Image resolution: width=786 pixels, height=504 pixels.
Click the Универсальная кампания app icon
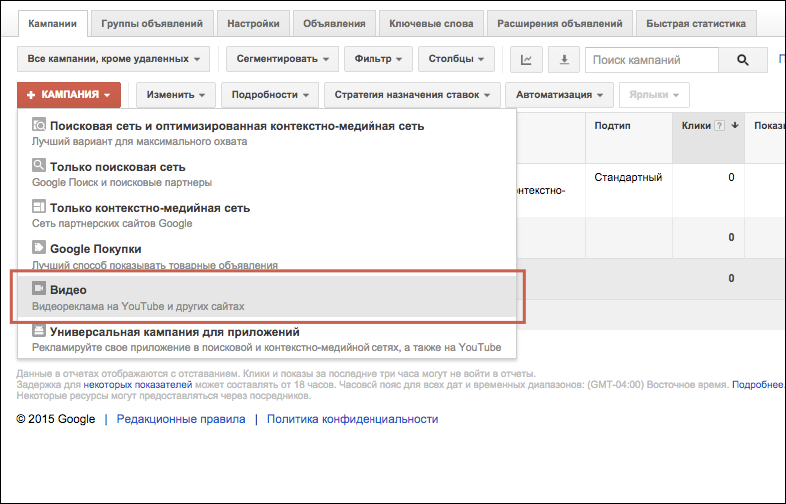pyautogui.click(x=39, y=330)
